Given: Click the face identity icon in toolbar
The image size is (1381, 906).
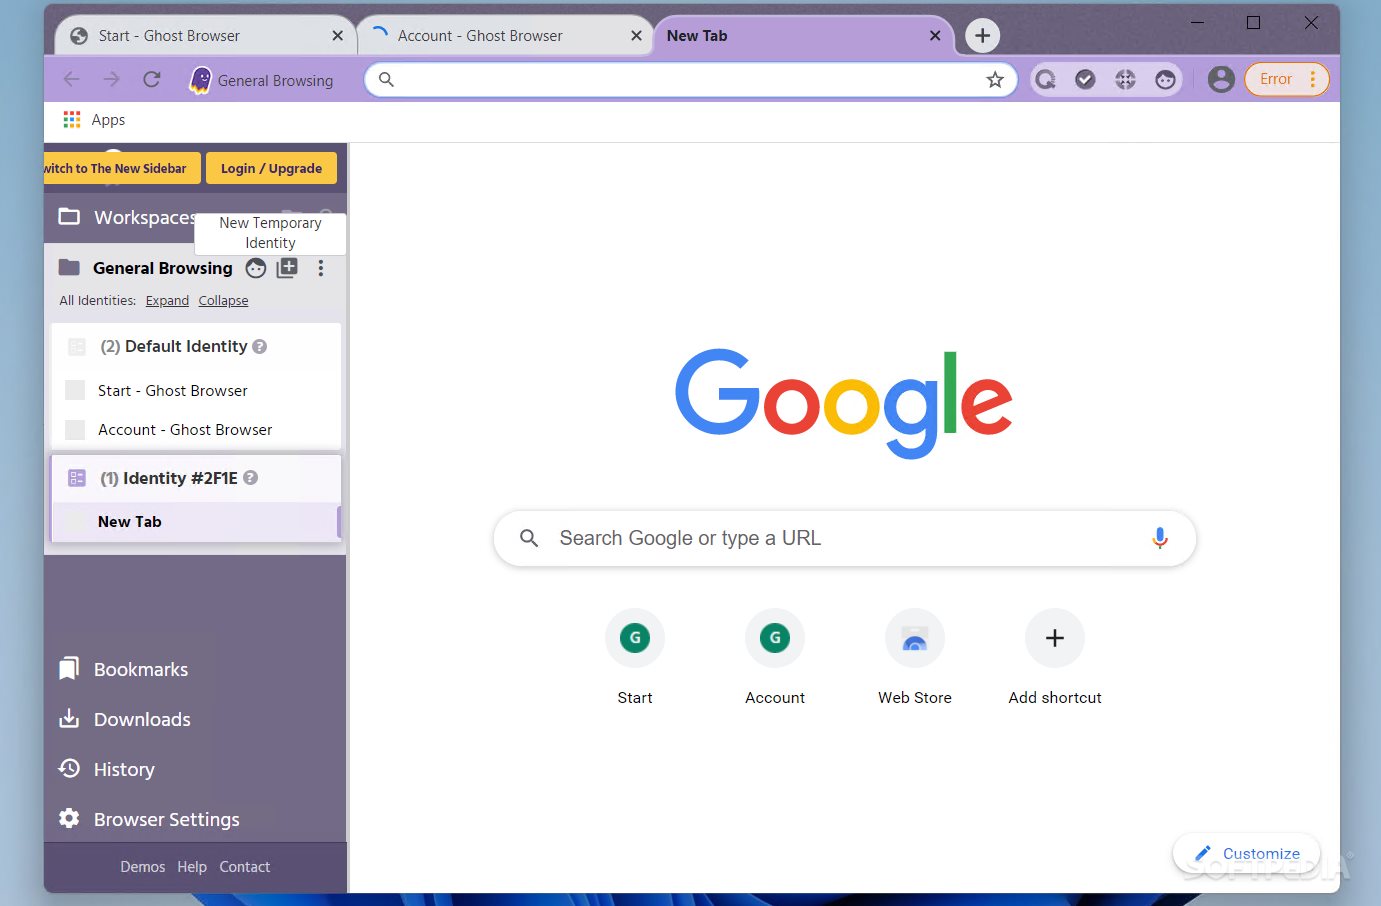Looking at the screenshot, I should pyautogui.click(x=1165, y=79).
